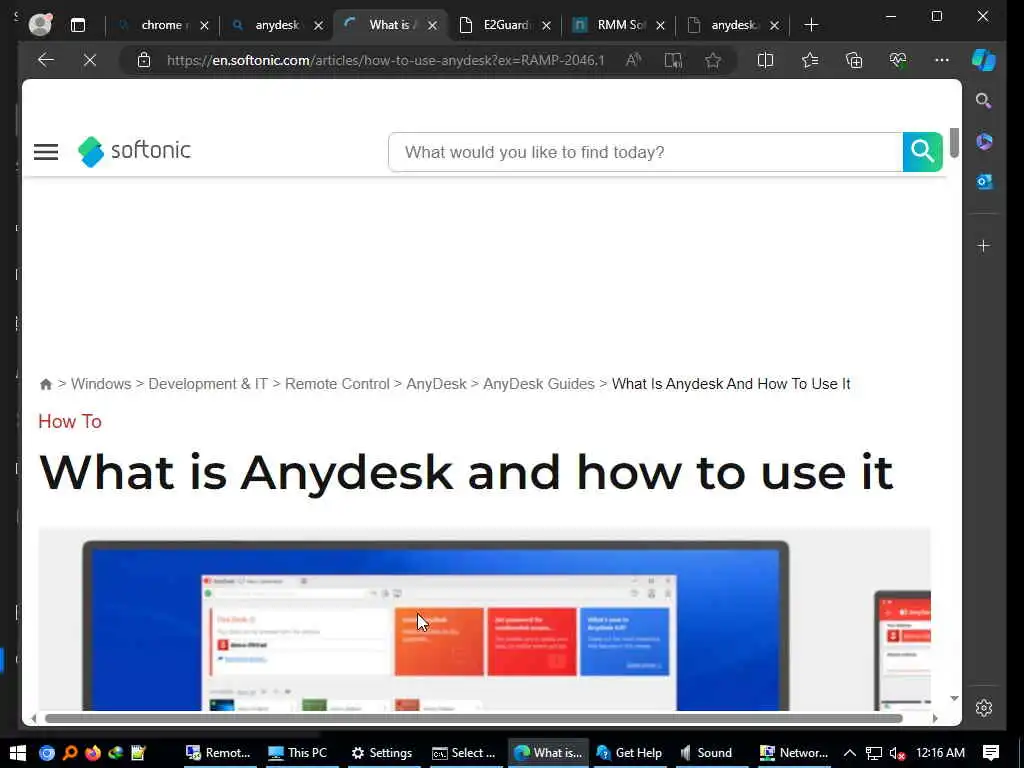Click the address bar URL

(x=385, y=60)
